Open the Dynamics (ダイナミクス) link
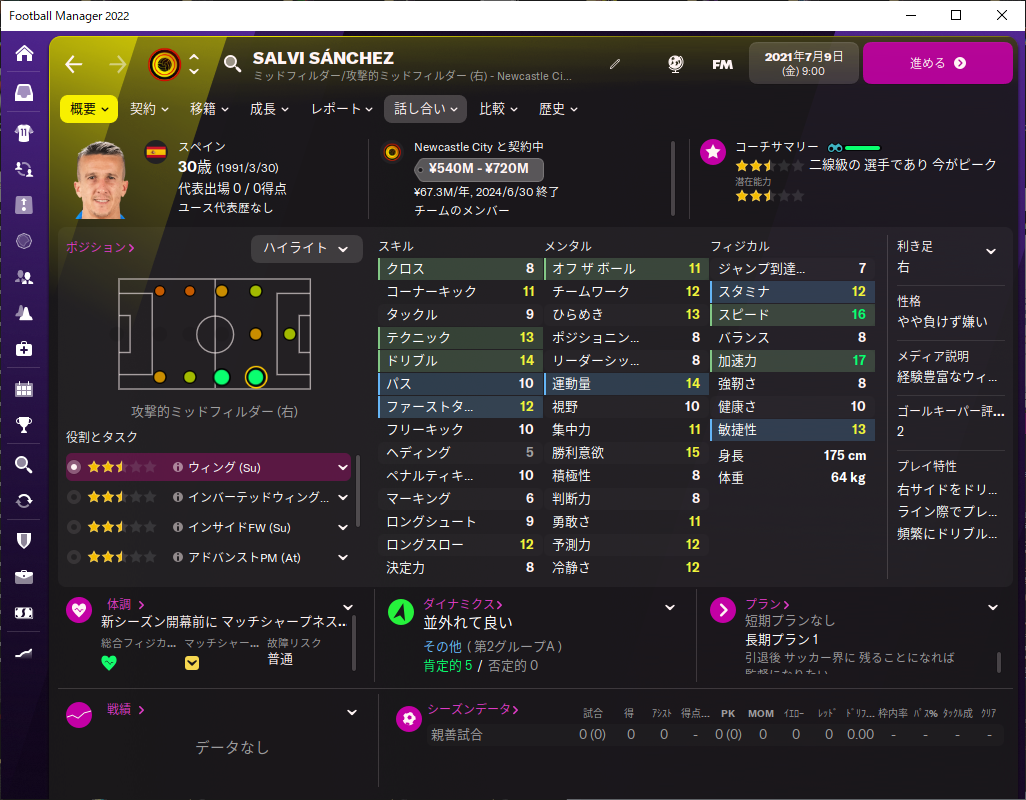Viewport: 1026px width, 800px height. (463, 604)
